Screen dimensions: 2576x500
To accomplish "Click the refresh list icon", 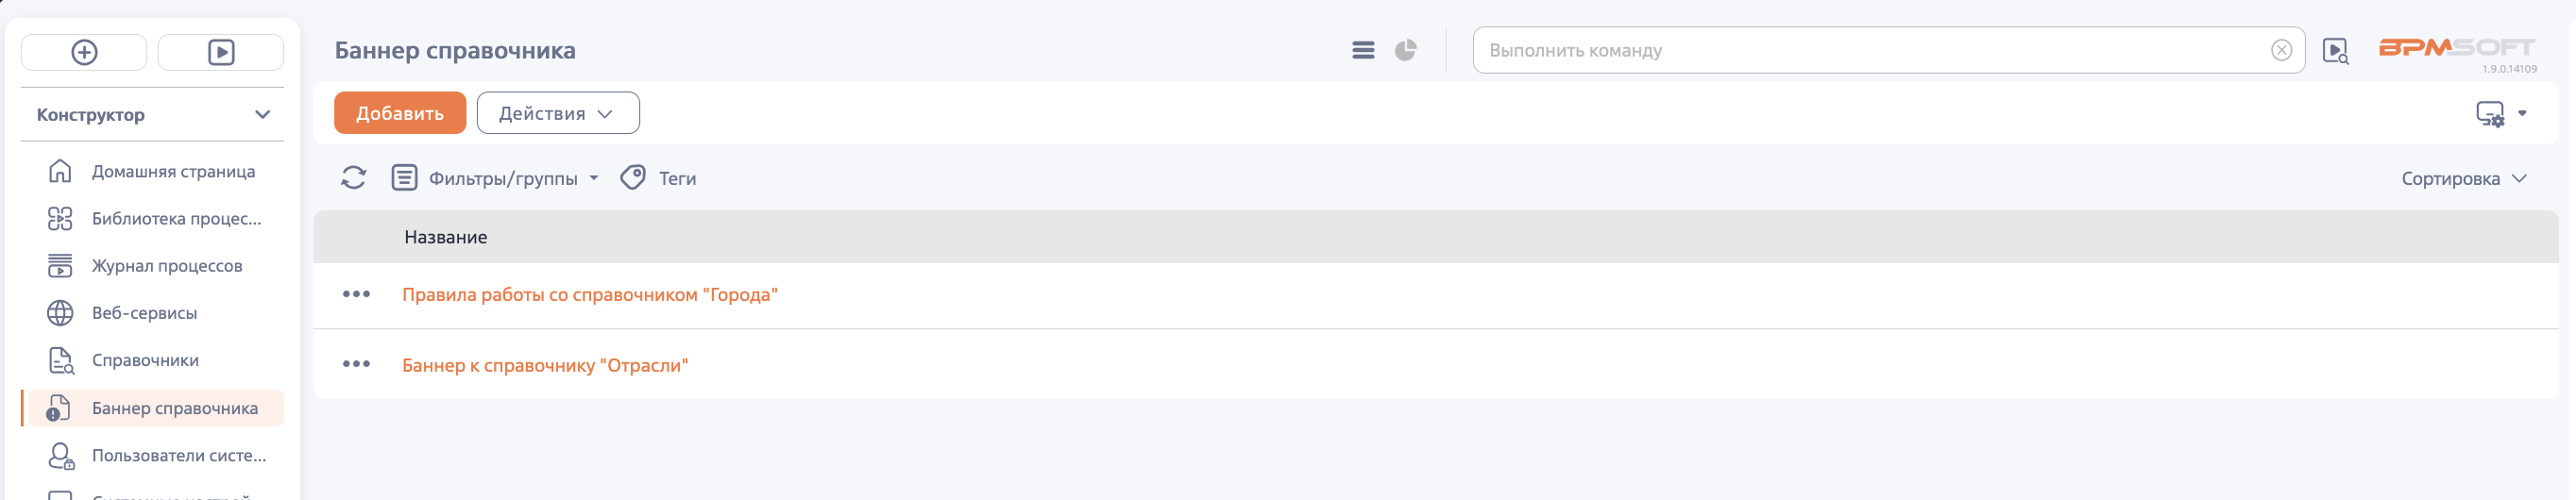I will [353, 178].
